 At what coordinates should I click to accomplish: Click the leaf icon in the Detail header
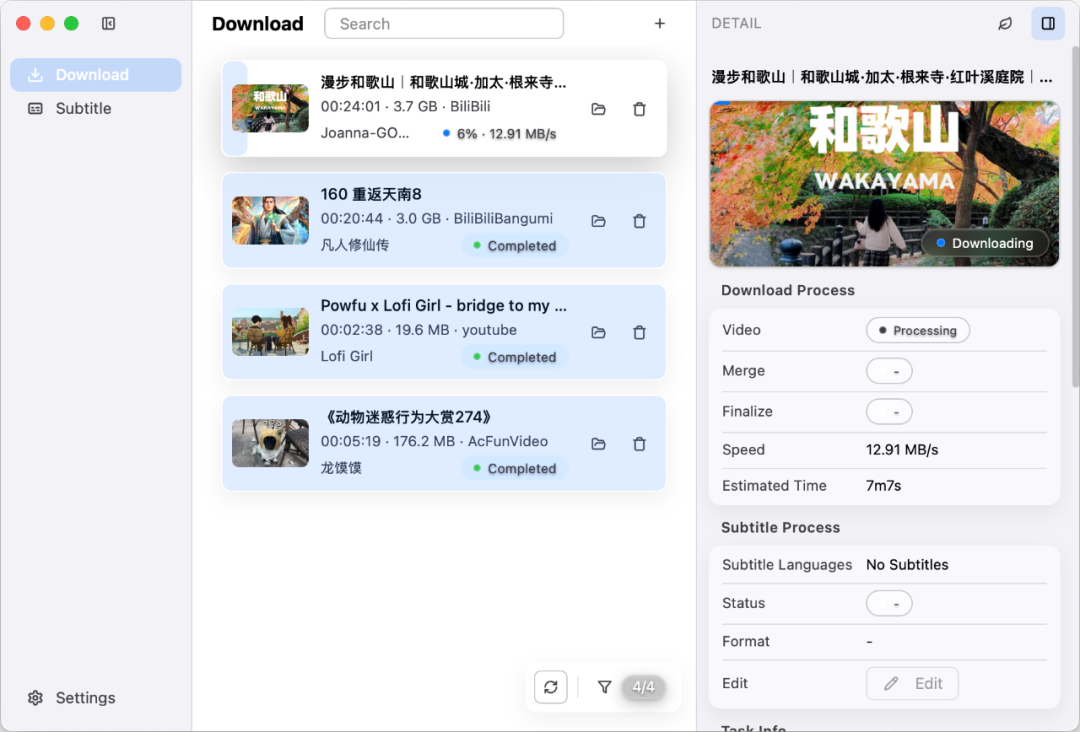[1005, 23]
